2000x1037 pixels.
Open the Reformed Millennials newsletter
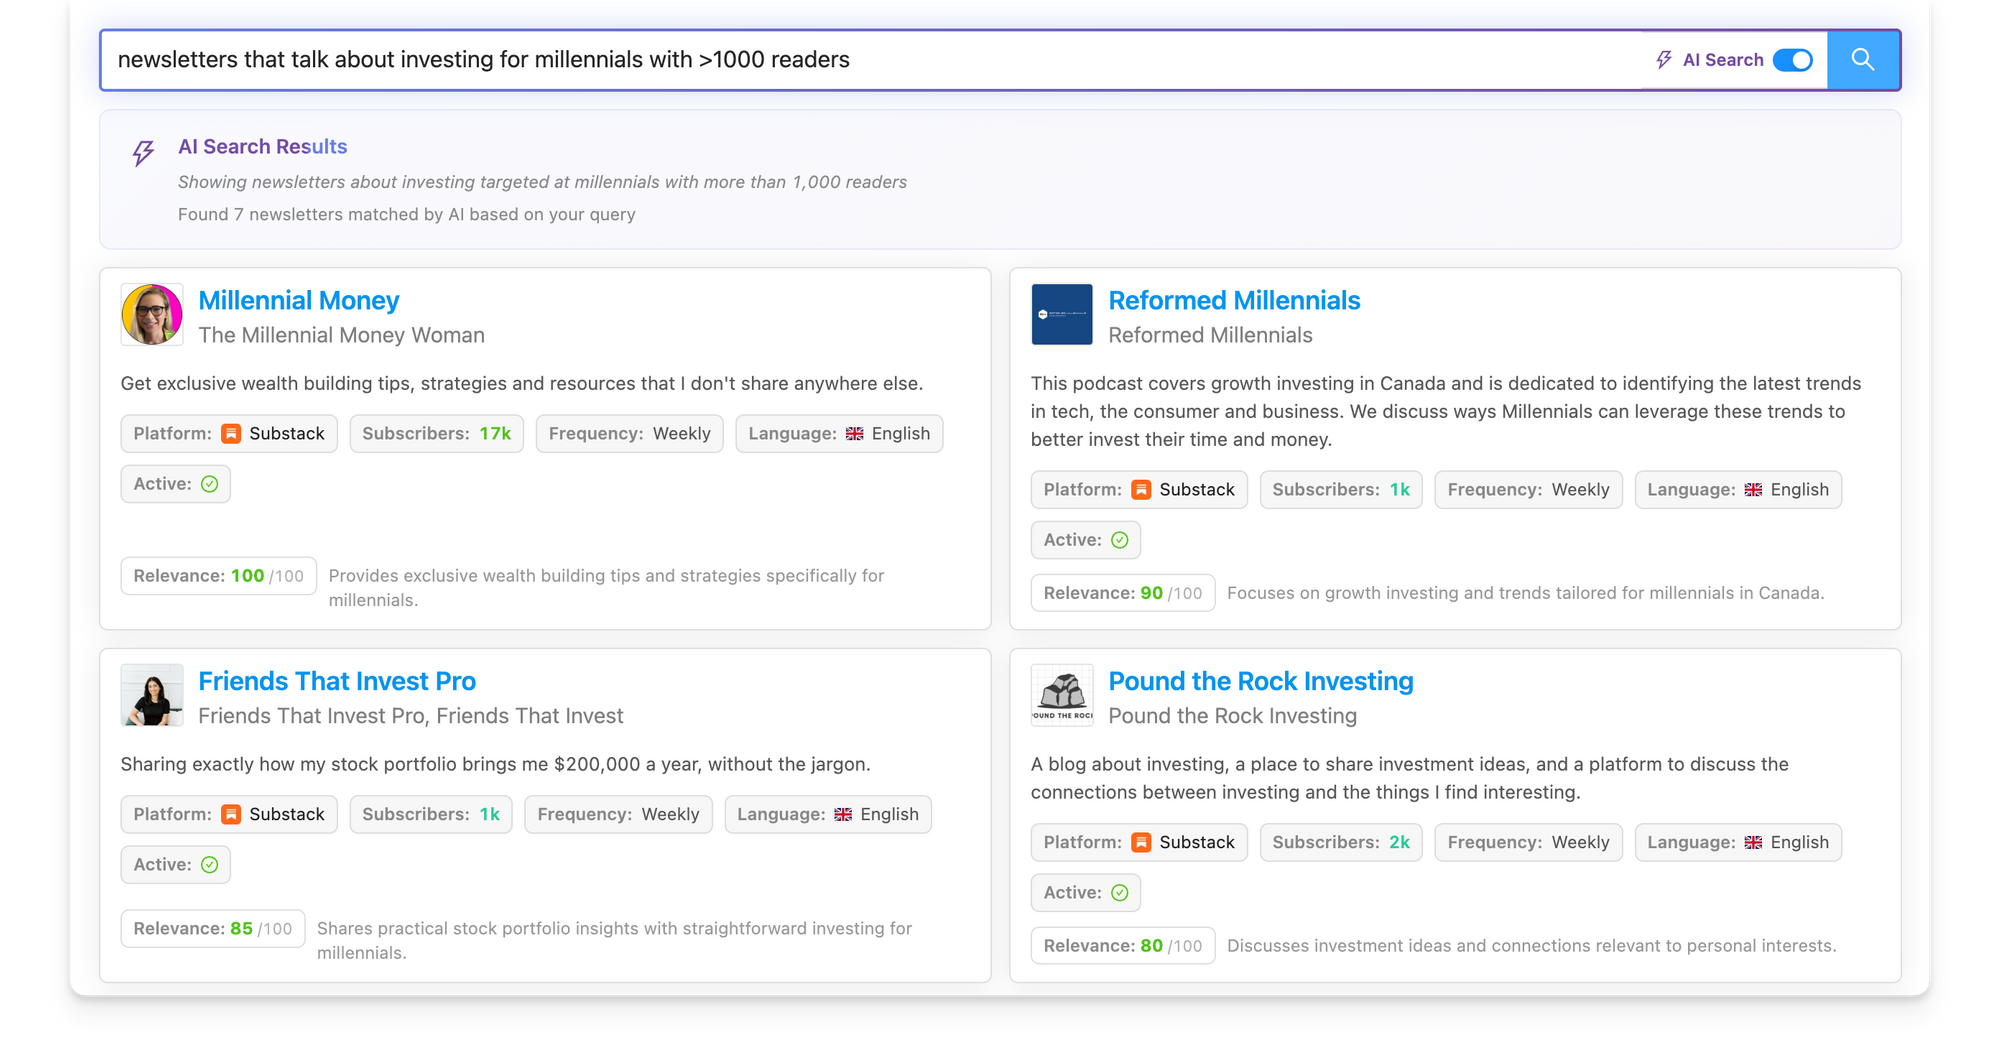point(1234,300)
